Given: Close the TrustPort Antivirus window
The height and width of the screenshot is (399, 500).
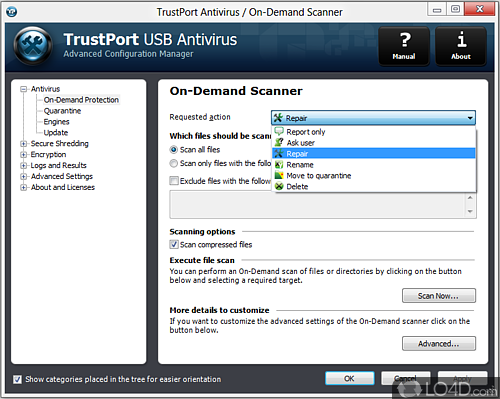Looking at the screenshot, I should click(479, 10).
